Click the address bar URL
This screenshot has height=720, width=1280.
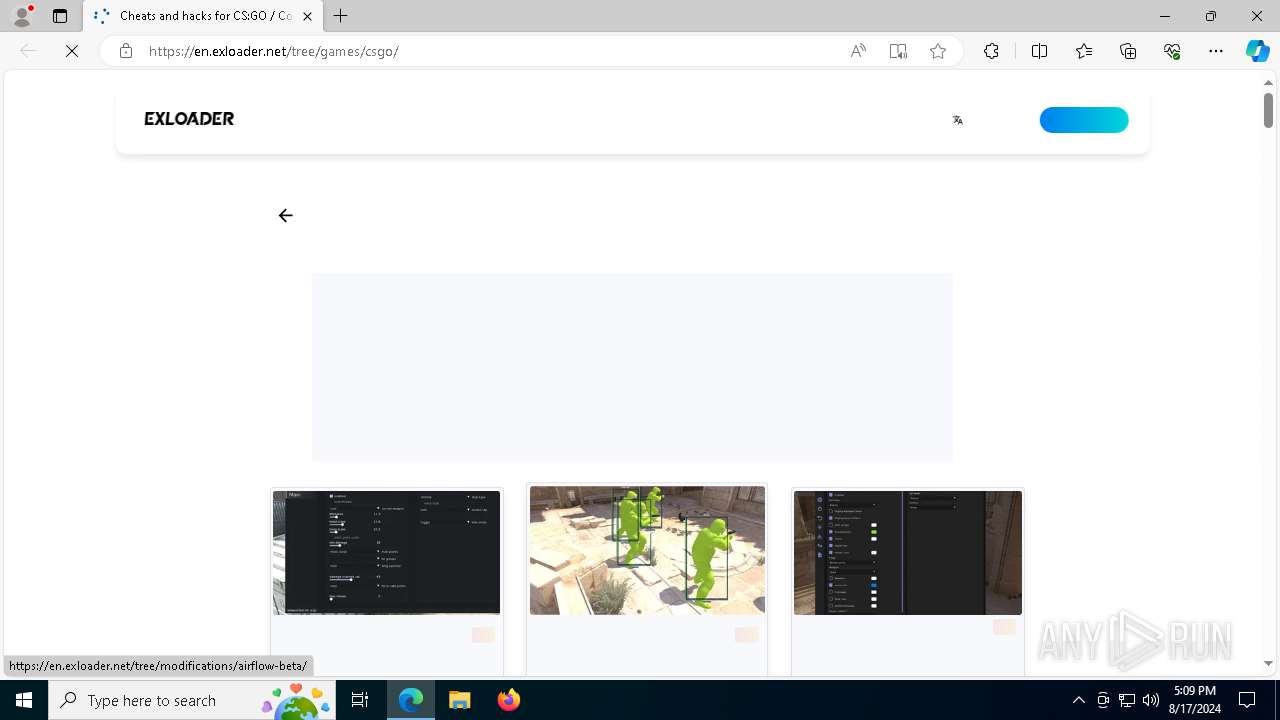tap(274, 51)
